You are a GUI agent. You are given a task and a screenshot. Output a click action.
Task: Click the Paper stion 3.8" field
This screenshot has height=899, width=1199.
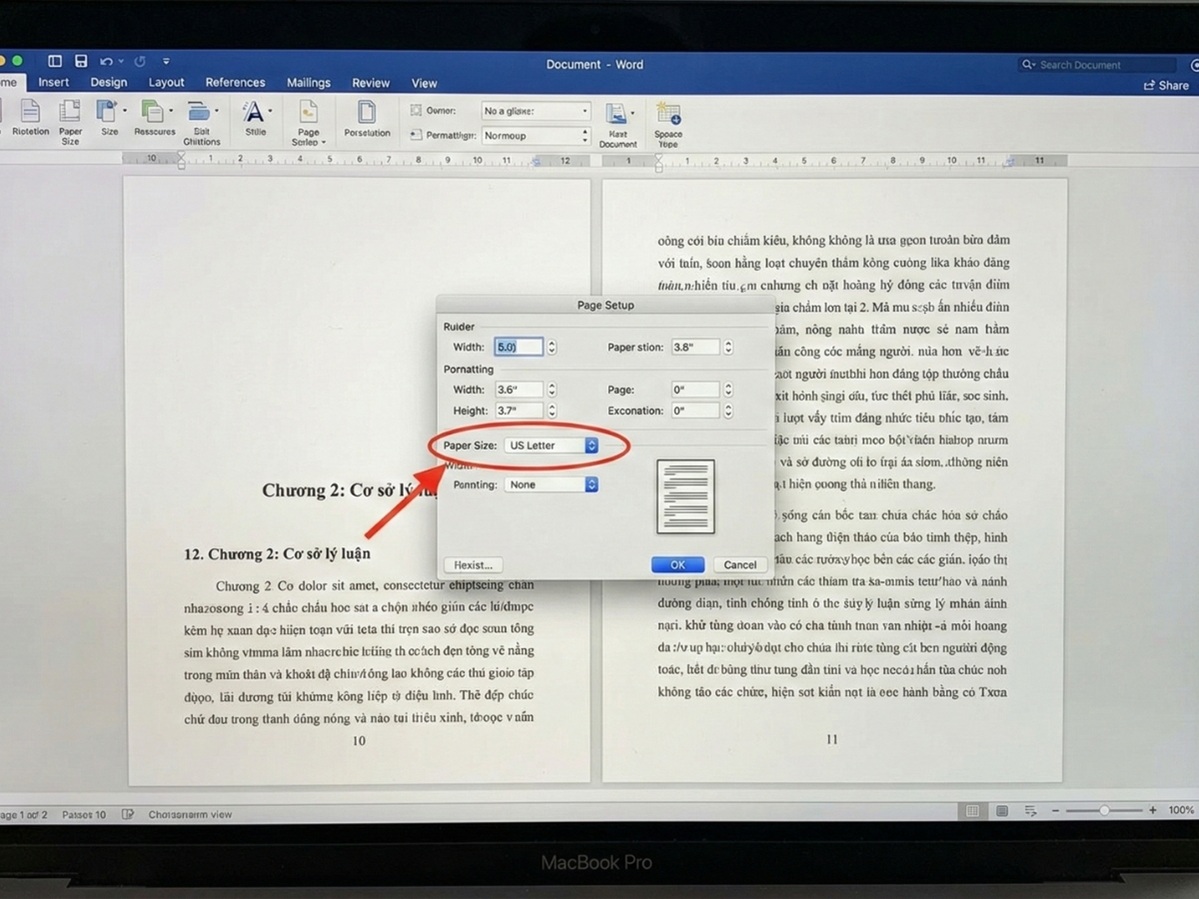click(x=695, y=347)
